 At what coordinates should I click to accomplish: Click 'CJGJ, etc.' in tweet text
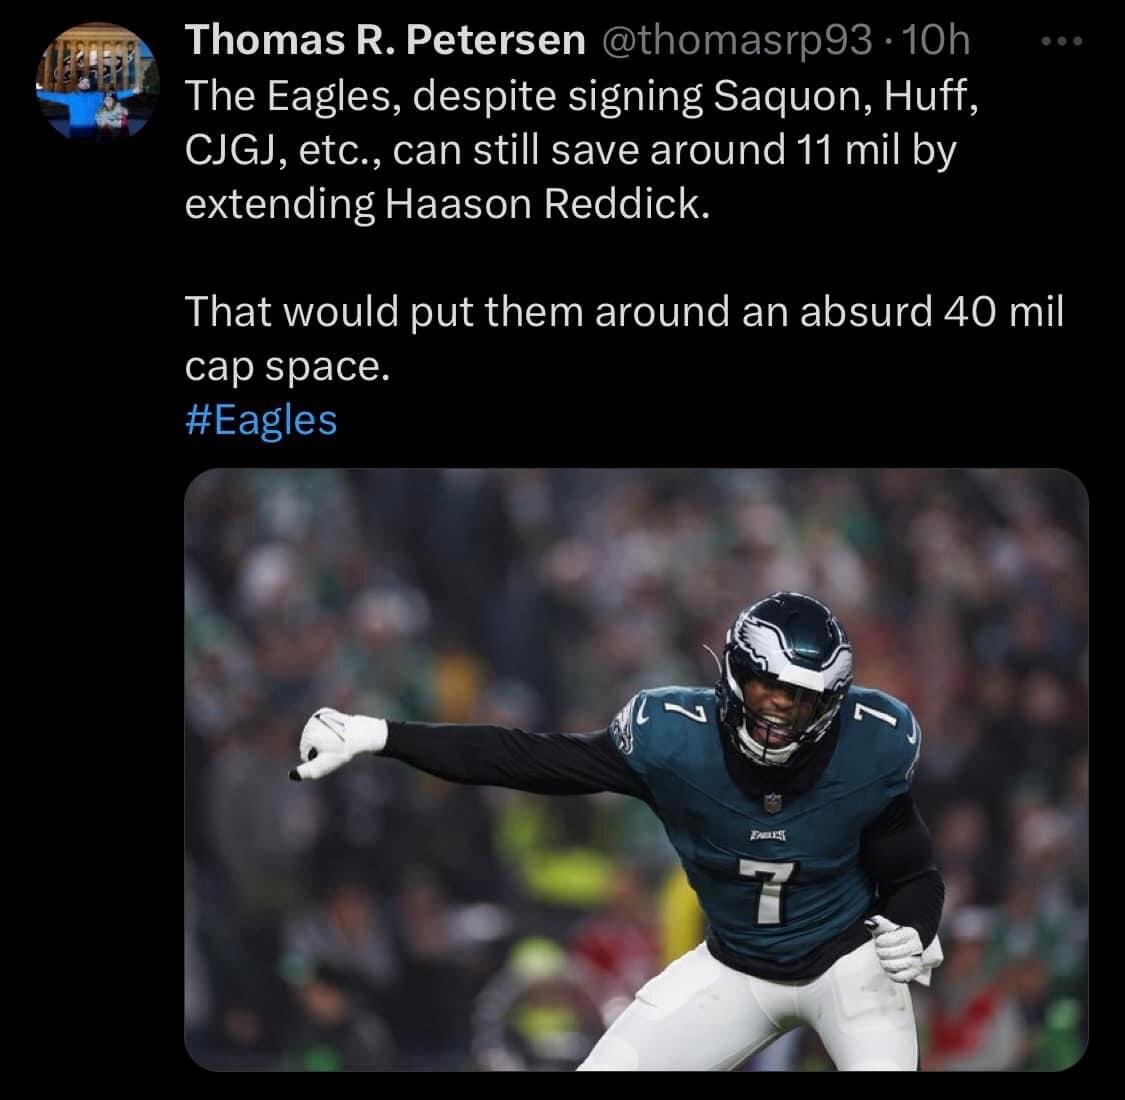coord(283,150)
